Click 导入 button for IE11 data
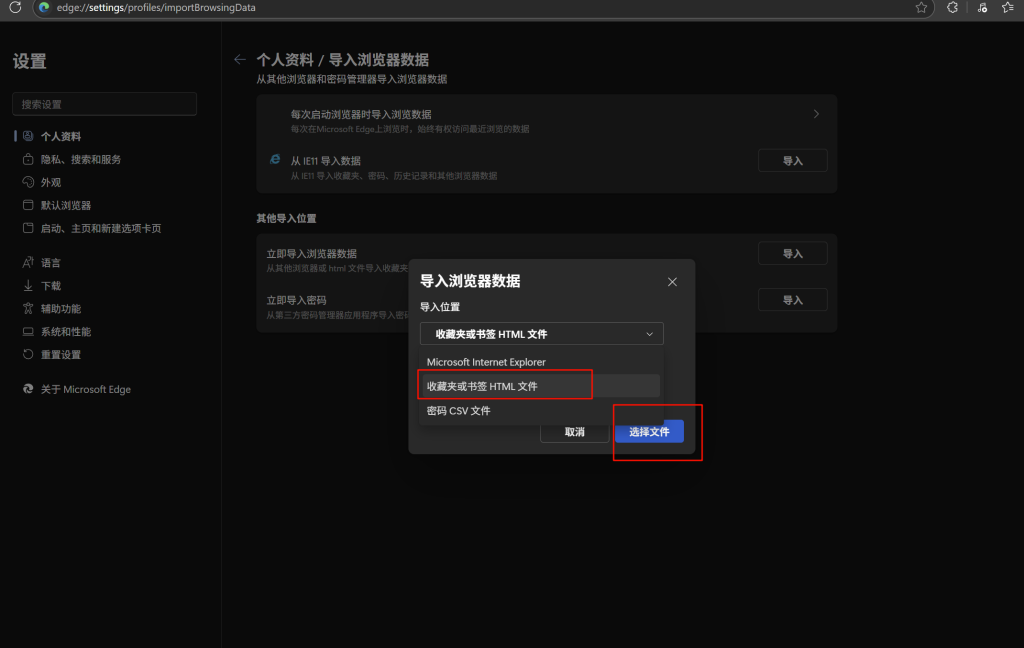Screen dimensions: 1024x648 coord(792,161)
